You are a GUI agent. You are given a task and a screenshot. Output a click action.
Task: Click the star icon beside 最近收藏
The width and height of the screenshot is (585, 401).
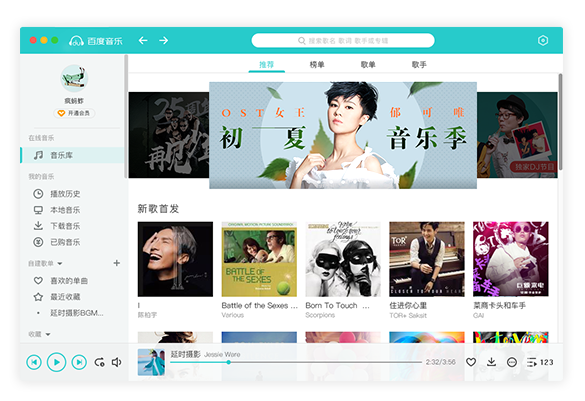click(x=38, y=297)
